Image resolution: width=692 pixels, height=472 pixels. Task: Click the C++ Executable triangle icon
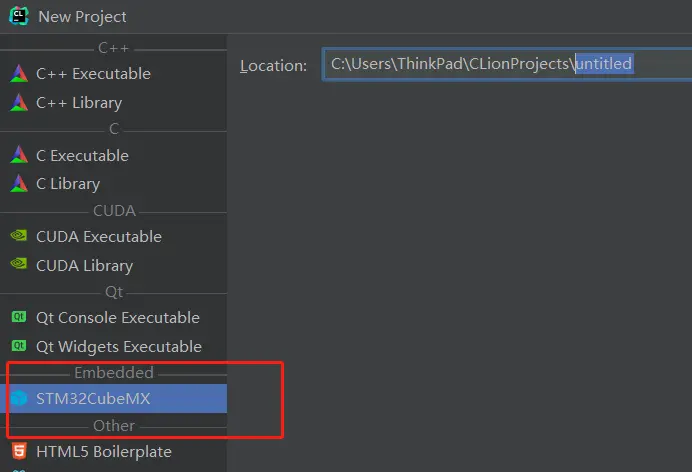click(19, 74)
